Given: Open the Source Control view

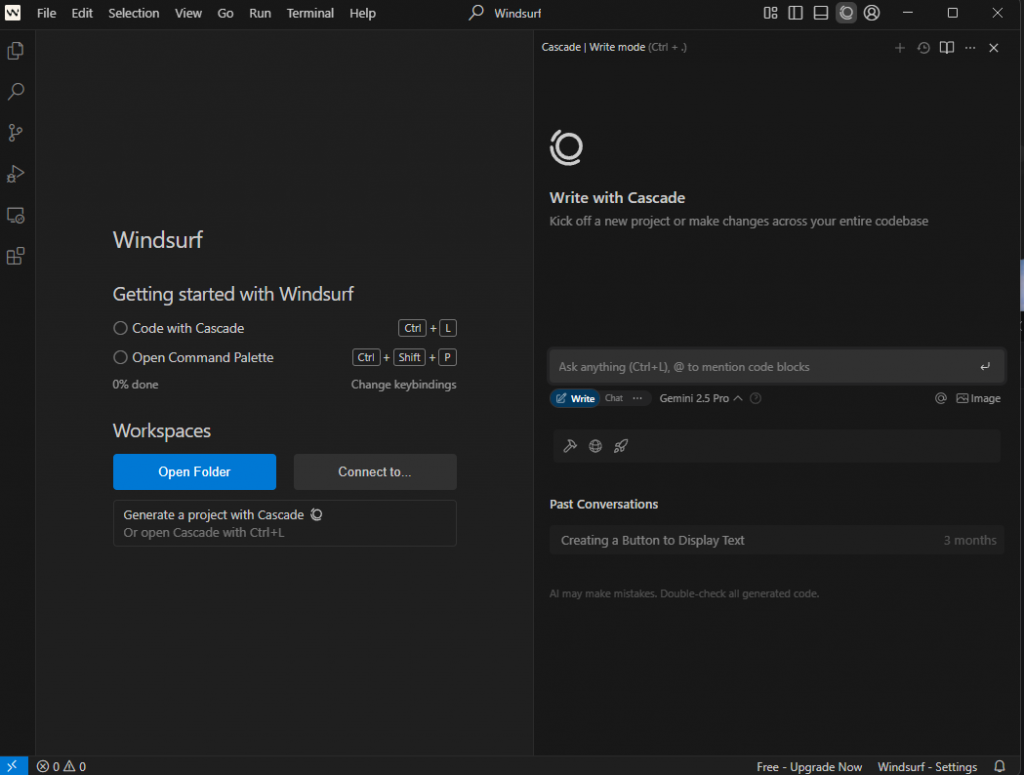Looking at the screenshot, I should (x=15, y=133).
